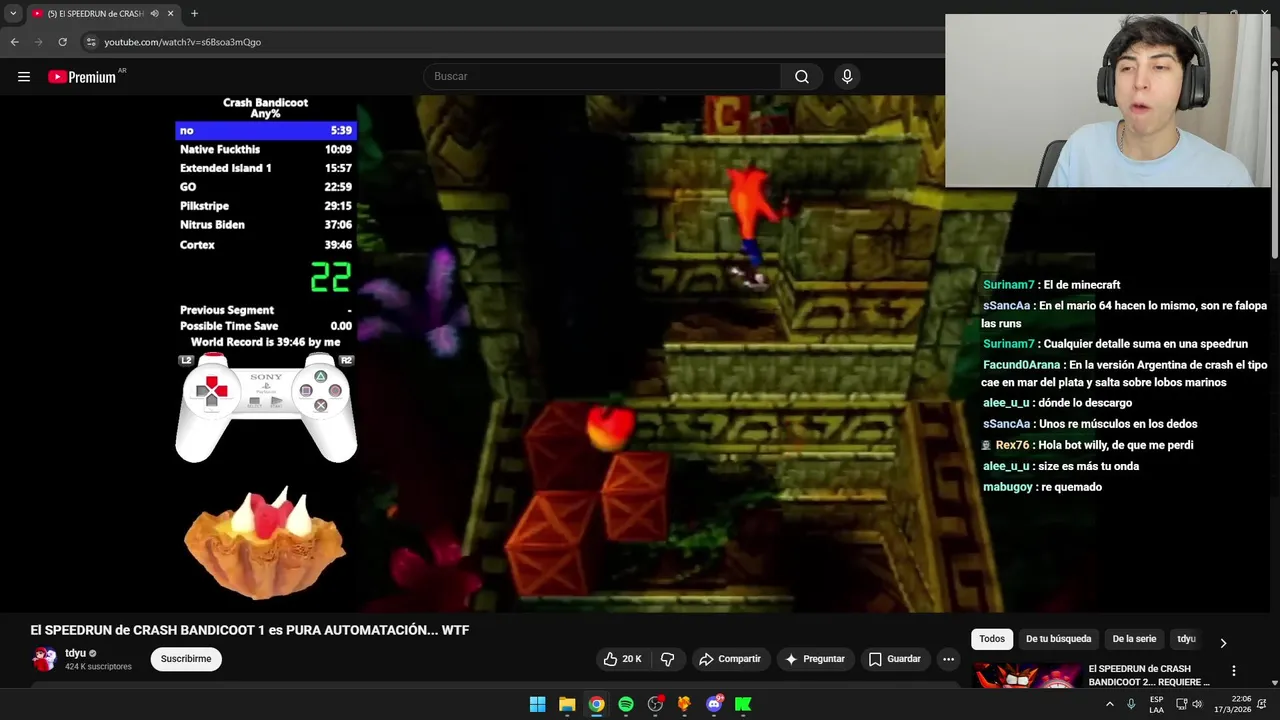The width and height of the screenshot is (1280, 720).
Task: Open the tab search dropdown arrow
Action: click(x=13, y=14)
